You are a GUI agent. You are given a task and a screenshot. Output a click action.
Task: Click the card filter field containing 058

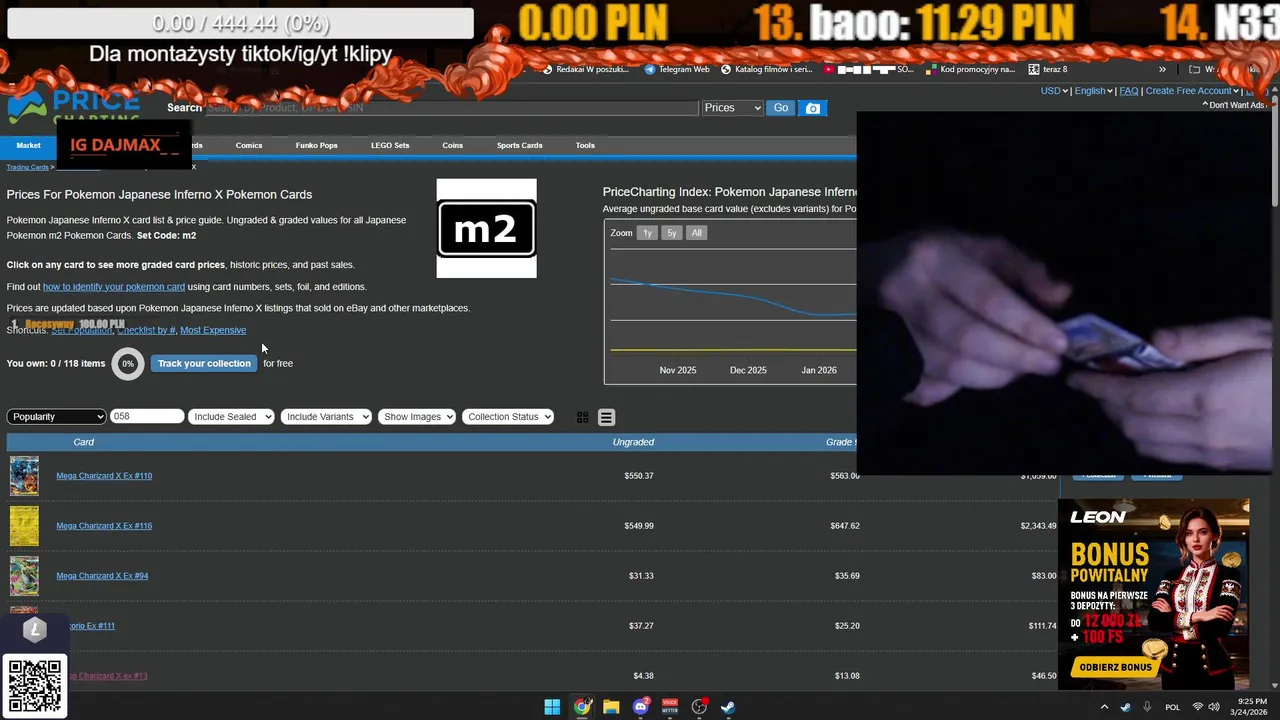(x=147, y=416)
